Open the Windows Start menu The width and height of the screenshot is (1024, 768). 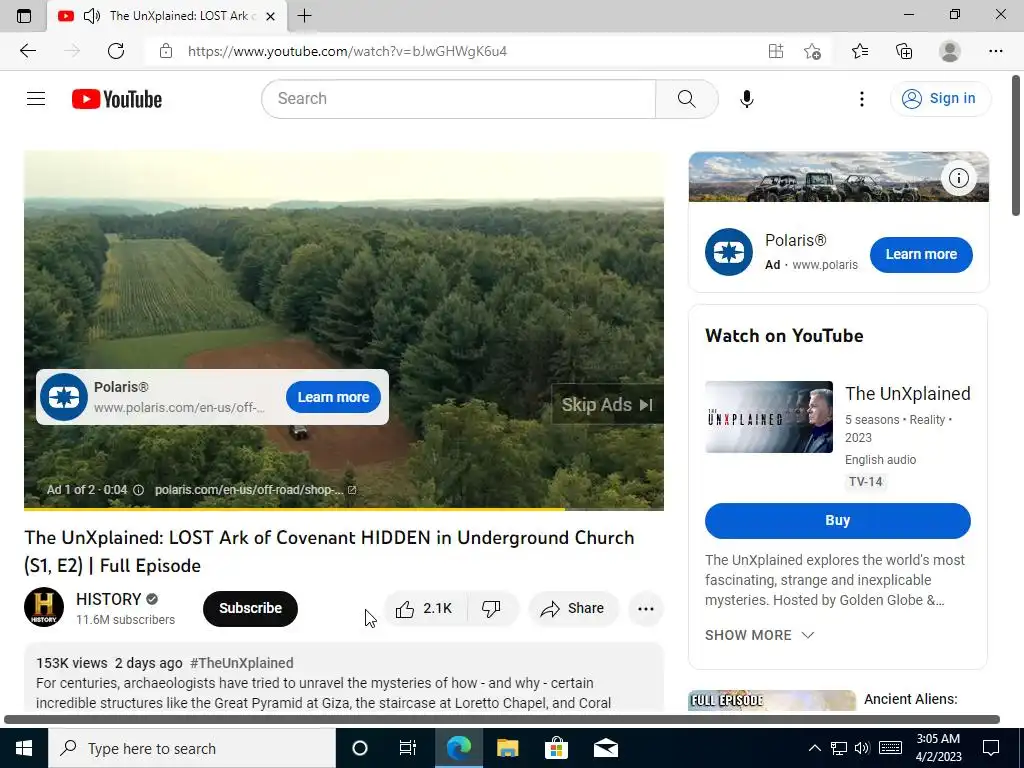[24, 748]
